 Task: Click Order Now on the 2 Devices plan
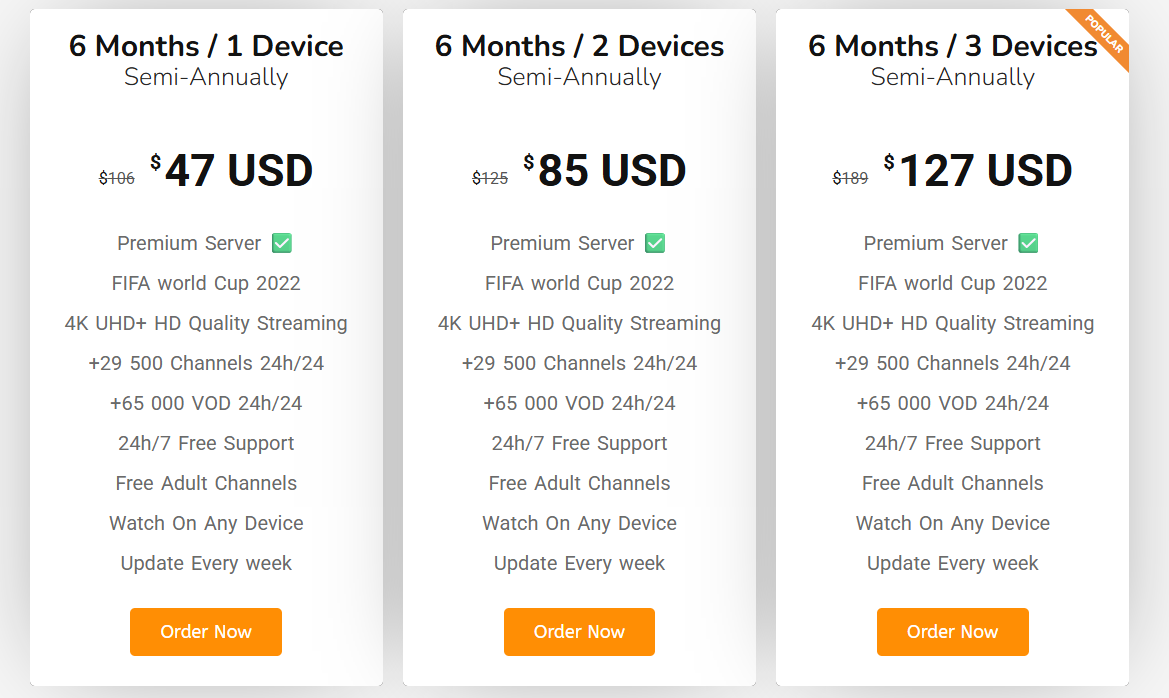pyautogui.click(x=579, y=632)
